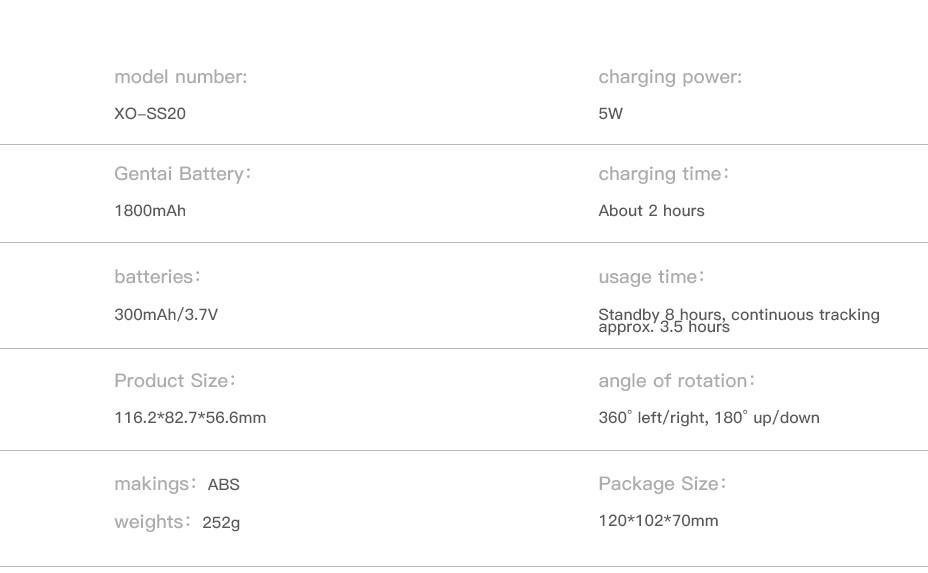
Task: Click the "Product Size:" label
Action: pyautogui.click(x=175, y=381)
